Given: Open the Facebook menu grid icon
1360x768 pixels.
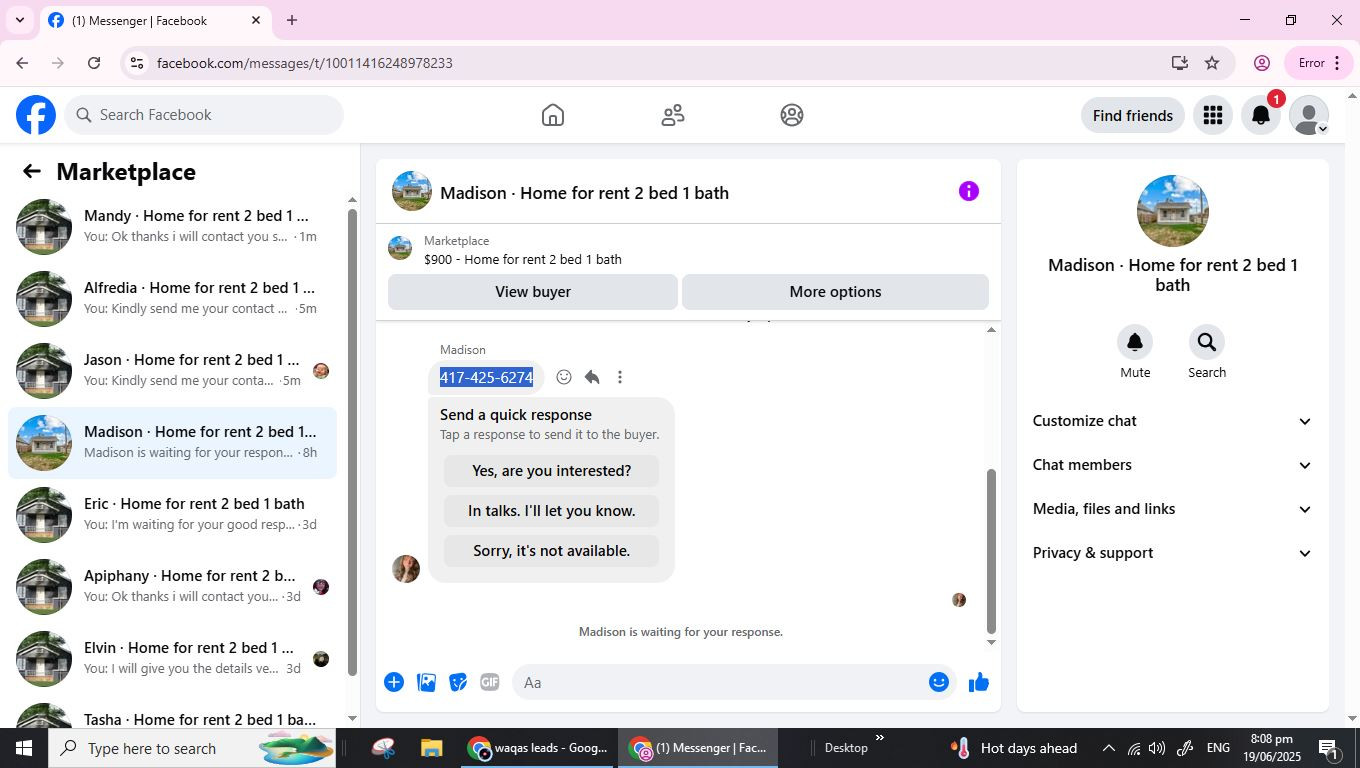Looking at the screenshot, I should [1213, 115].
